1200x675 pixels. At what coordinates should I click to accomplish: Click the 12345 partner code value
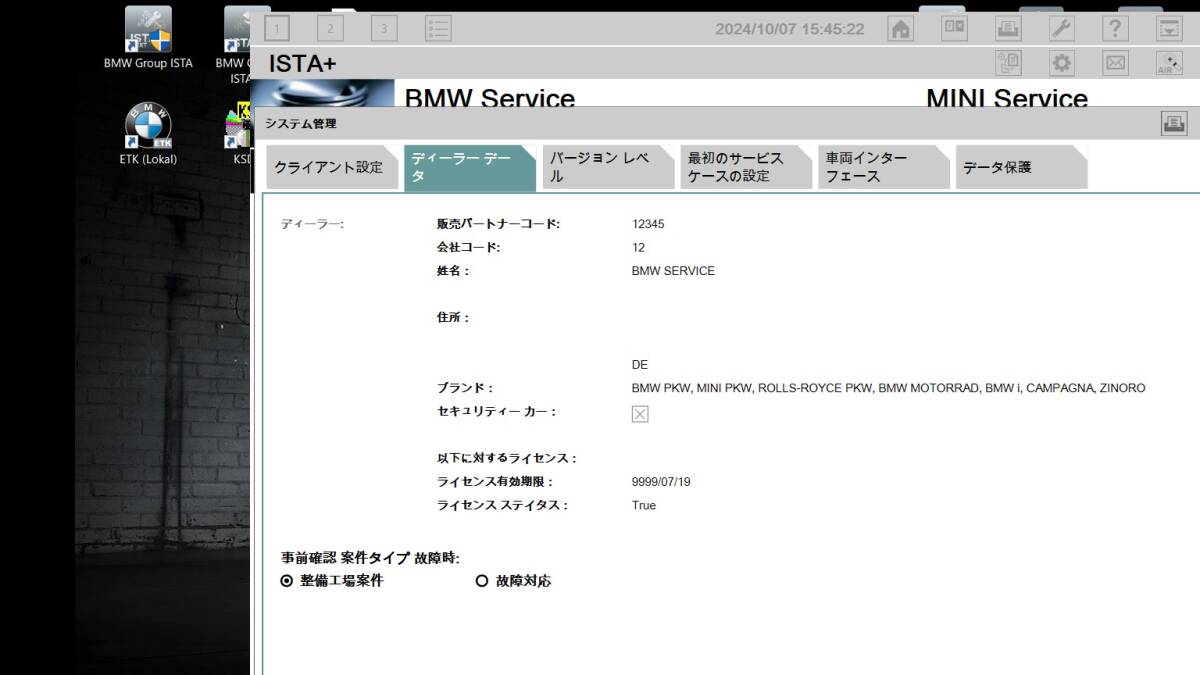click(x=648, y=224)
